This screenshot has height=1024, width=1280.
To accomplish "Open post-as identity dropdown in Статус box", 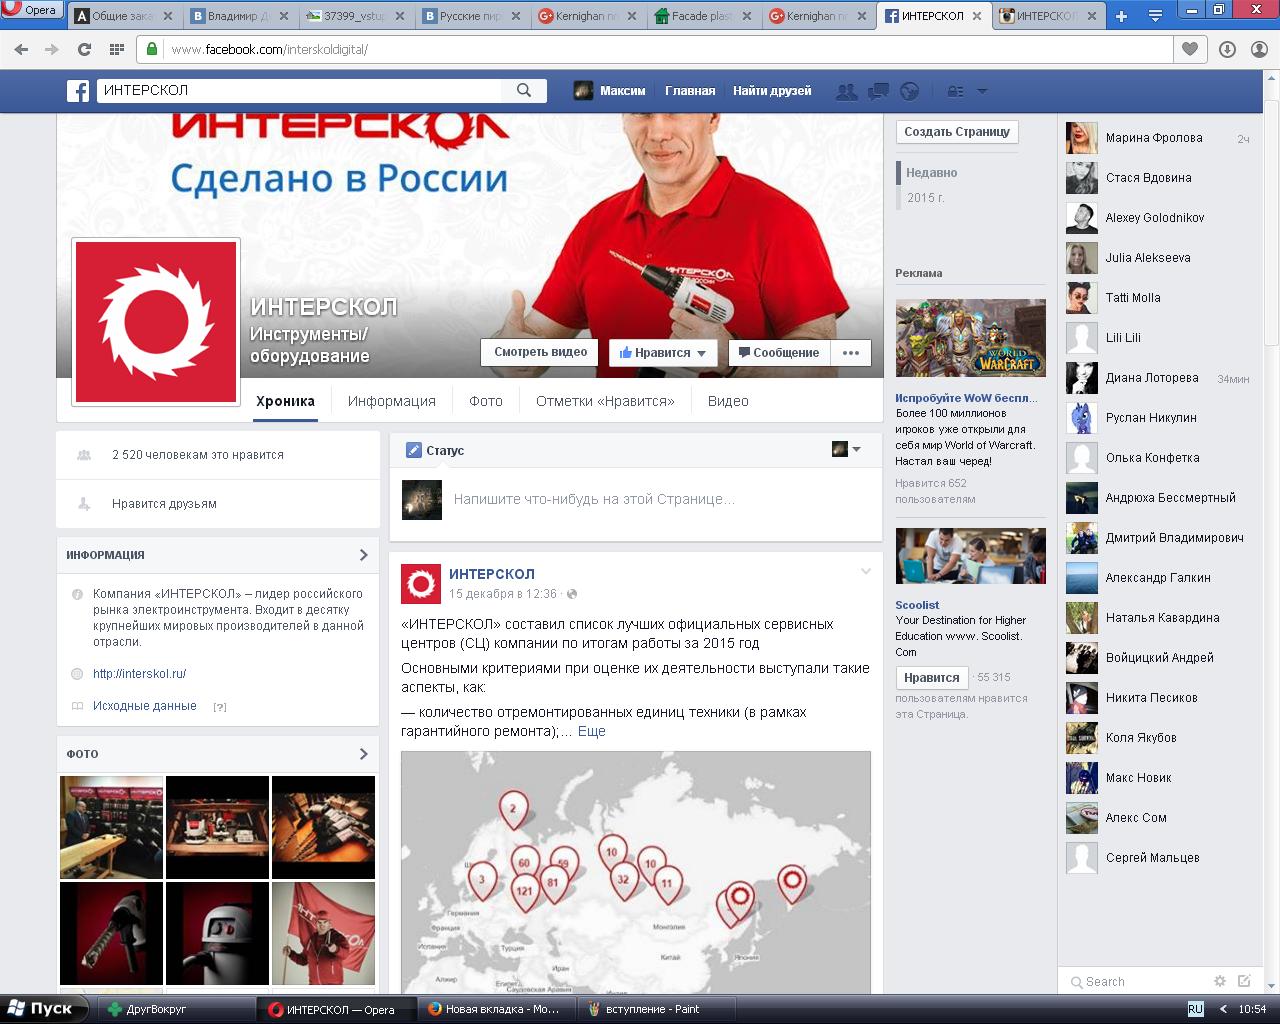I will [847, 450].
